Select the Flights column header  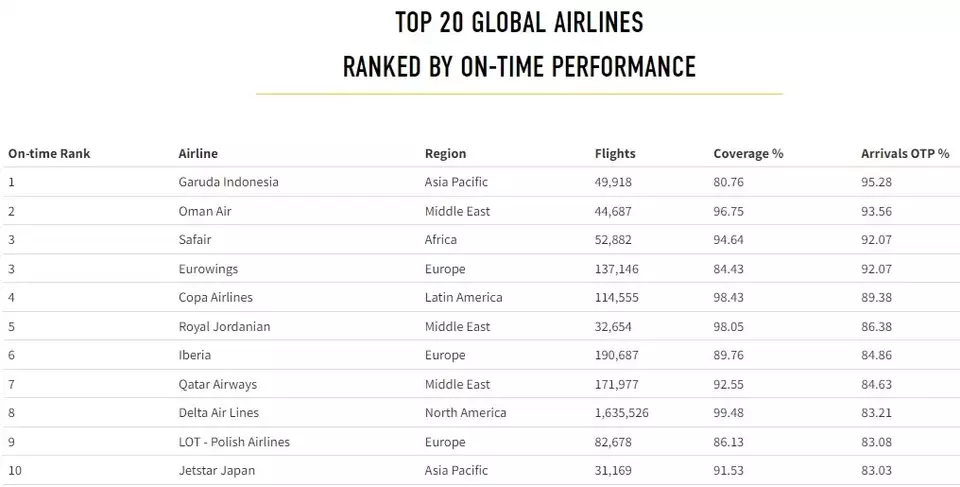pos(615,154)
